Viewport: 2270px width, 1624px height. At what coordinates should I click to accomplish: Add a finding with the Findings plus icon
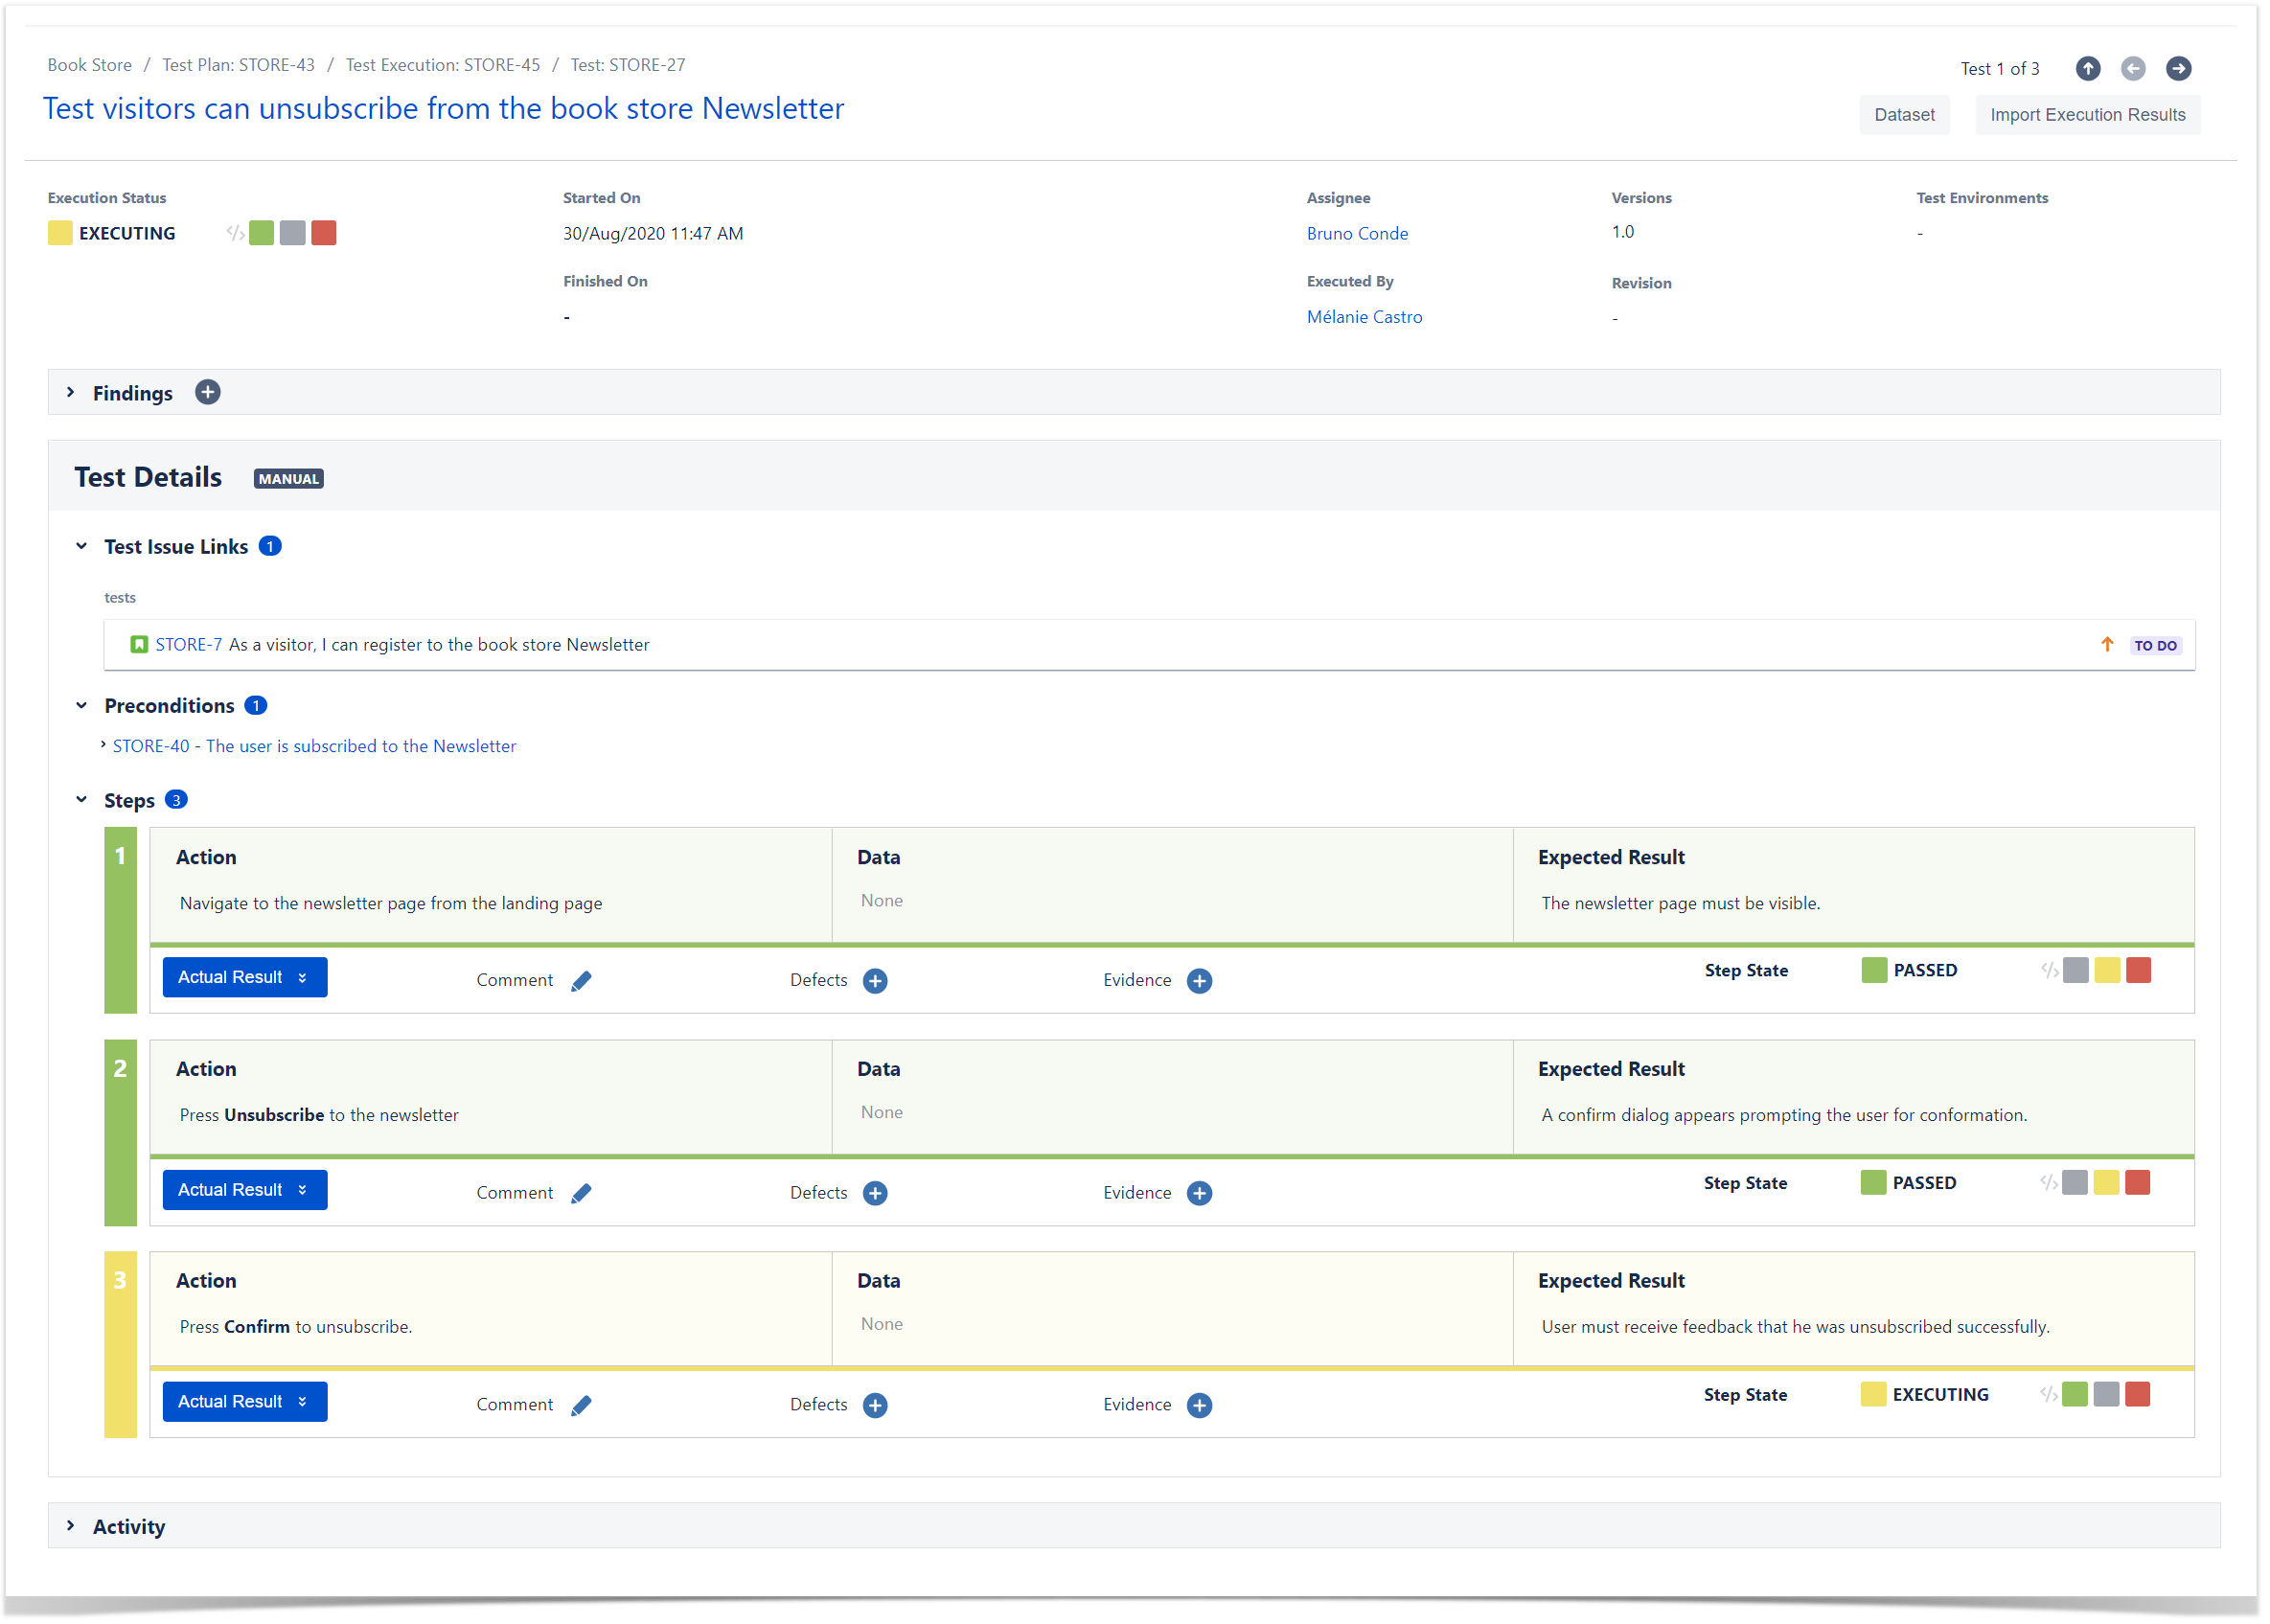coord(208,392)
